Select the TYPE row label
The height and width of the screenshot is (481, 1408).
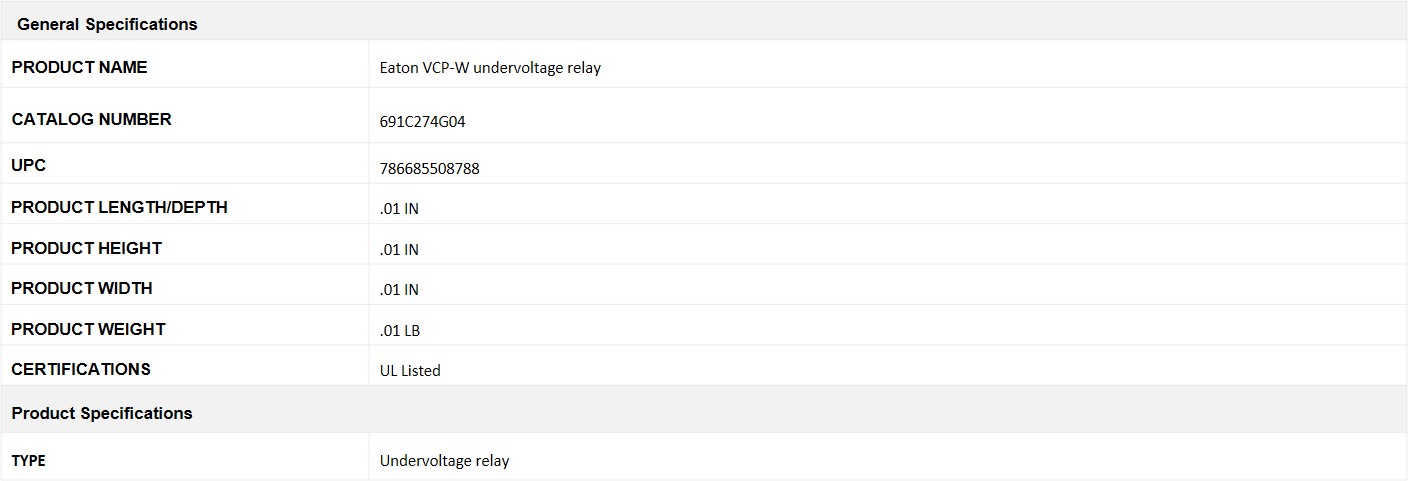(x=28, y=461)
